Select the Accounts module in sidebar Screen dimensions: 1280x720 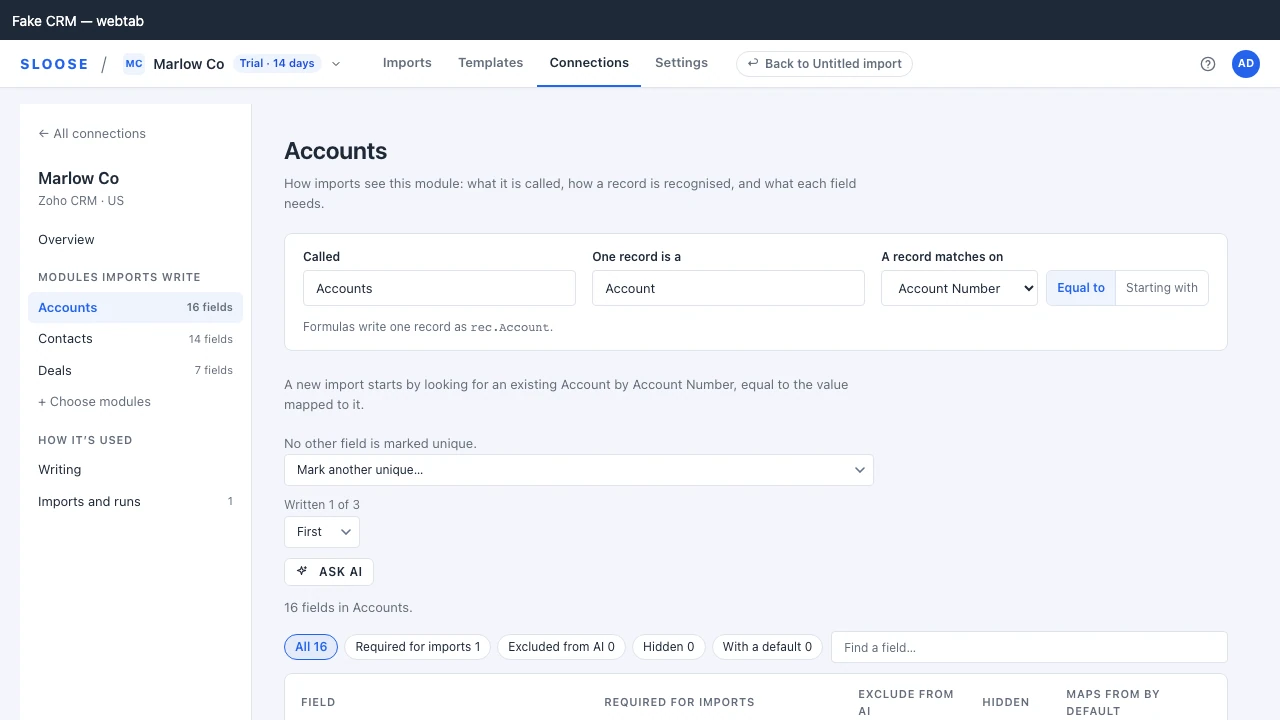click(135, 308)
